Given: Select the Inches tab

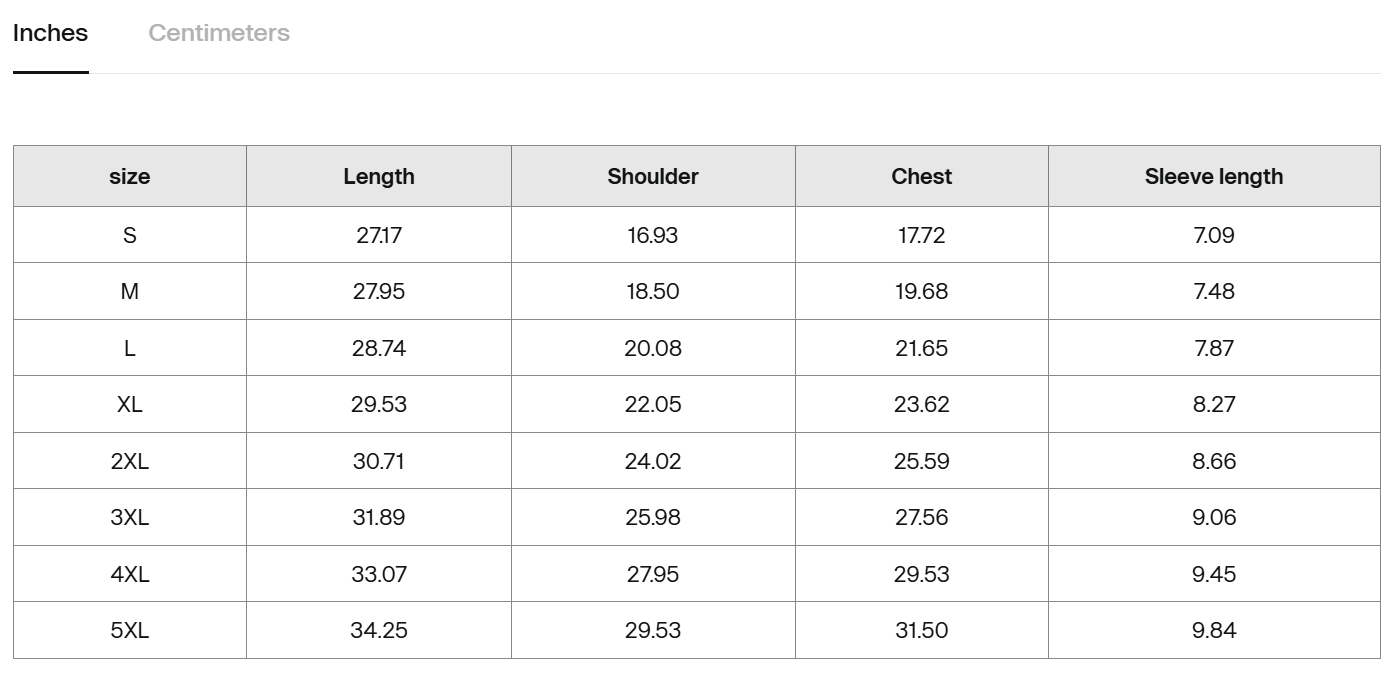Looking at the screenshot, I should tap(50, 33).
